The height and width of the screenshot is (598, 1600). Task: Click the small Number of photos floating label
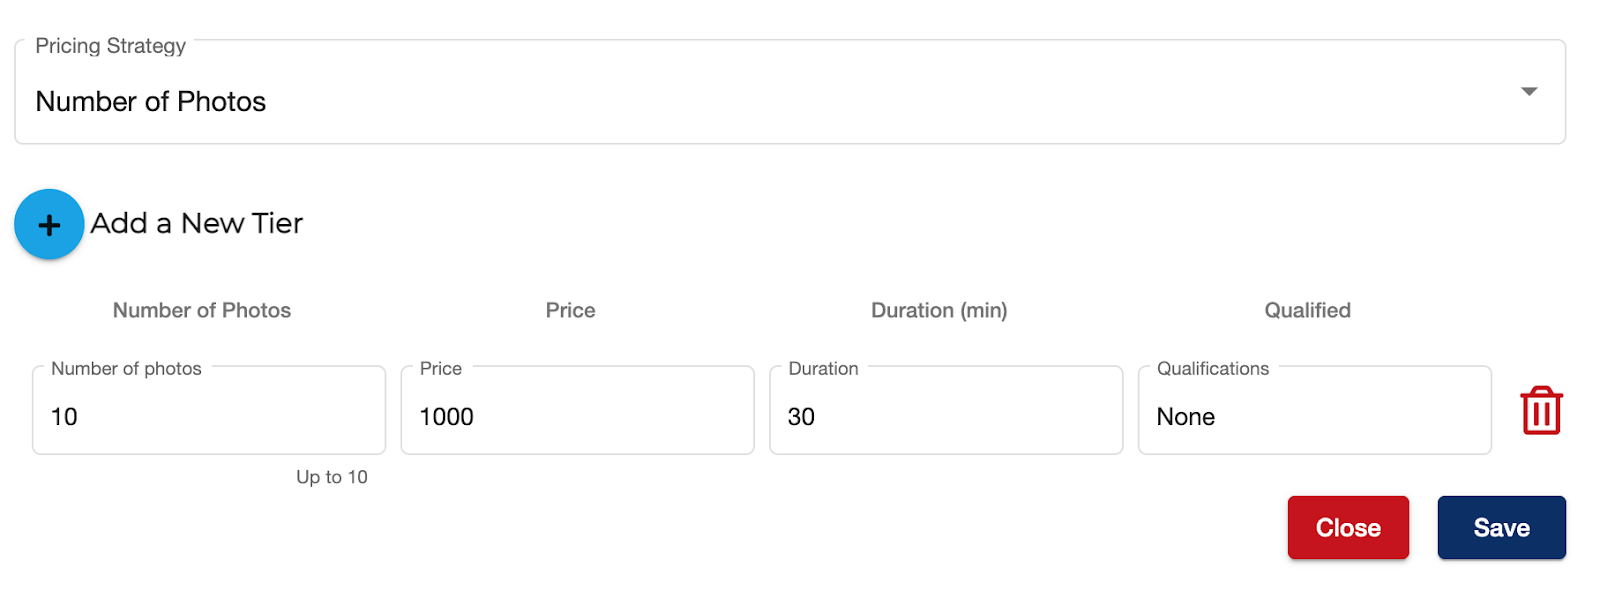pos(126,368)
